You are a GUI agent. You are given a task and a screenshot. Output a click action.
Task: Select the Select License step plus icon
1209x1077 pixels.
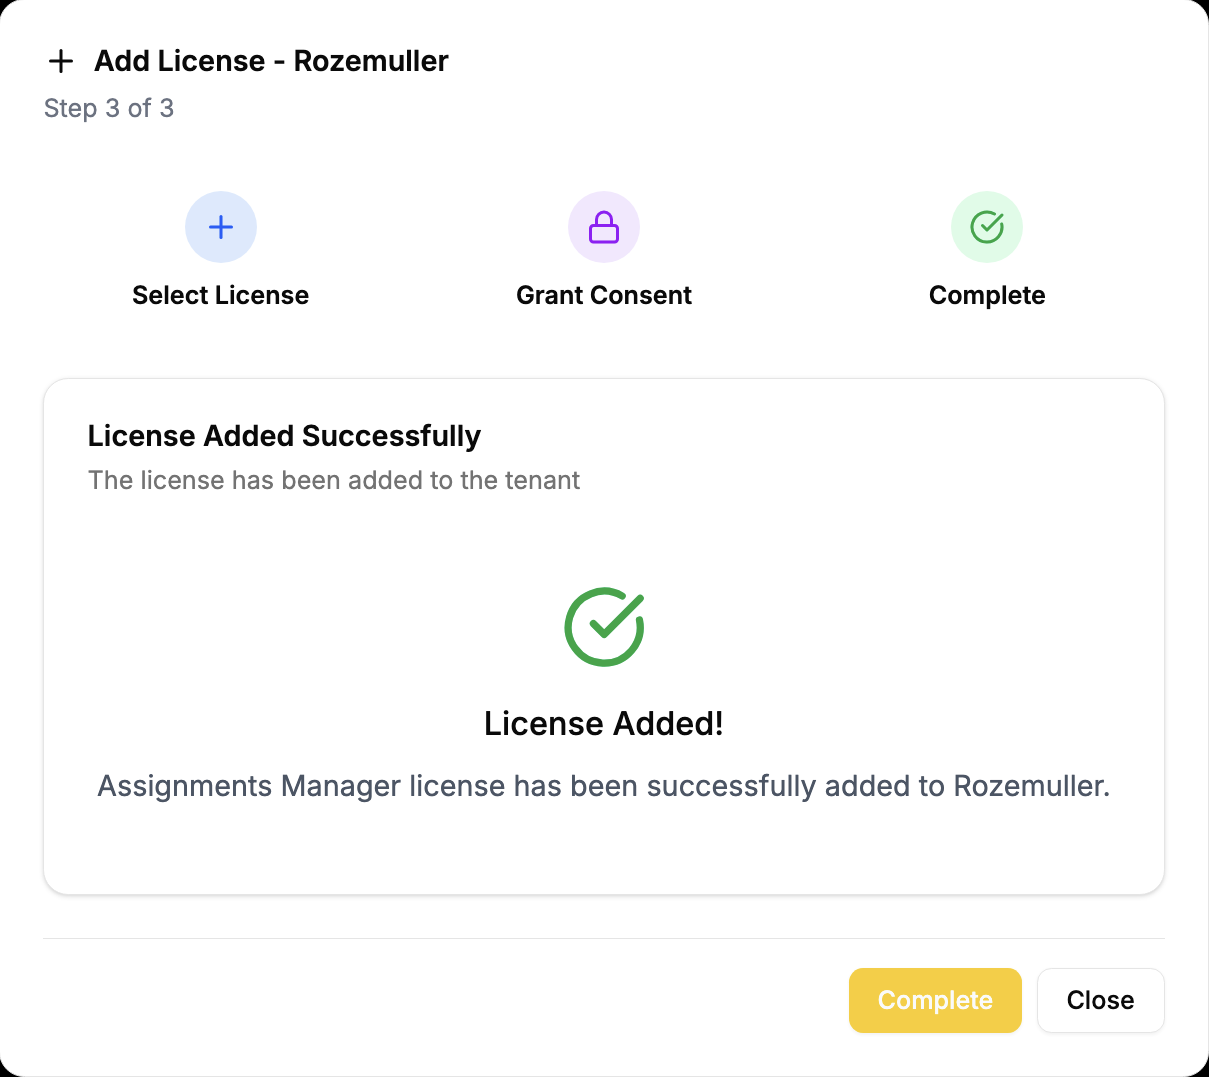[x=220, y=227]
